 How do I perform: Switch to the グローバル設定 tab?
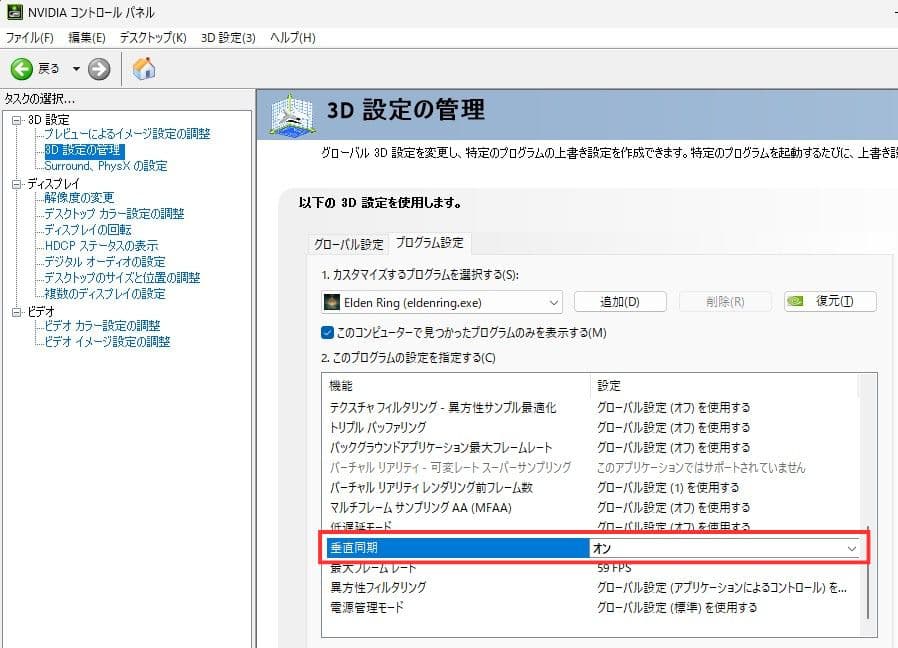(x=348, y=244)
